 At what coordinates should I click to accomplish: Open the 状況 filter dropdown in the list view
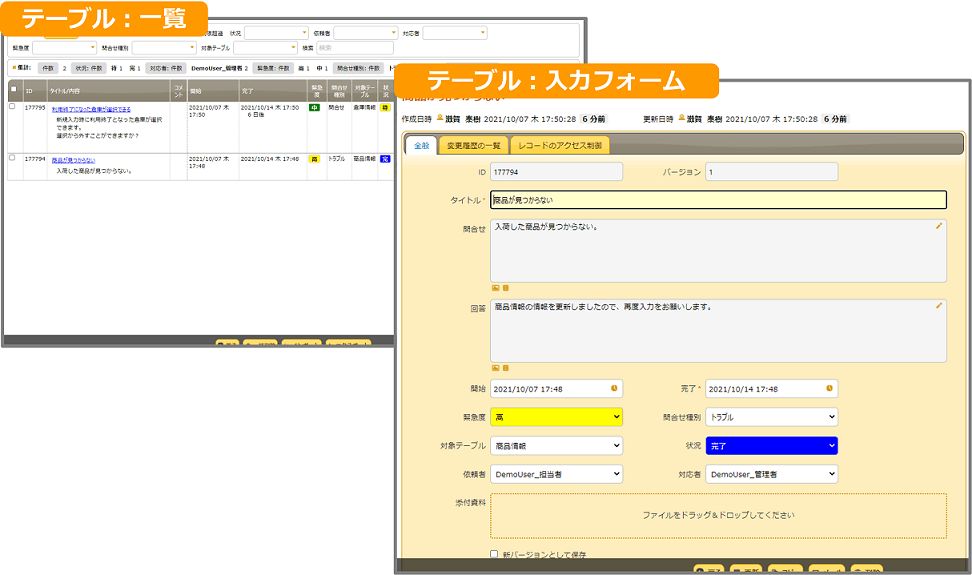(x=276, y=33)
